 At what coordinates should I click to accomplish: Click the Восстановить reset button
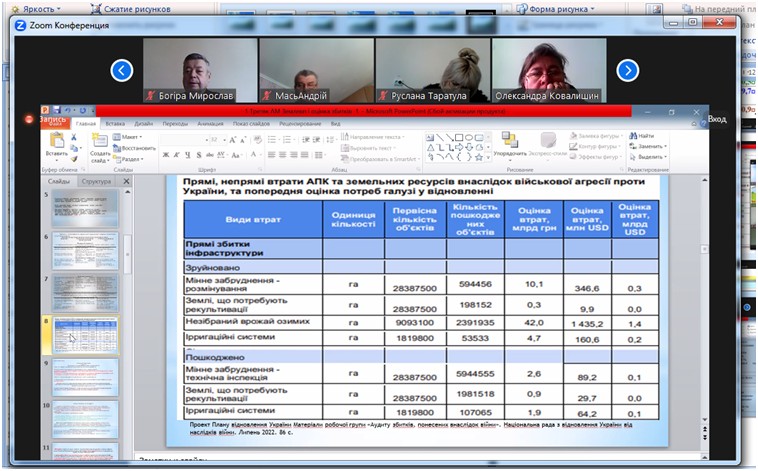click(134, 148)
